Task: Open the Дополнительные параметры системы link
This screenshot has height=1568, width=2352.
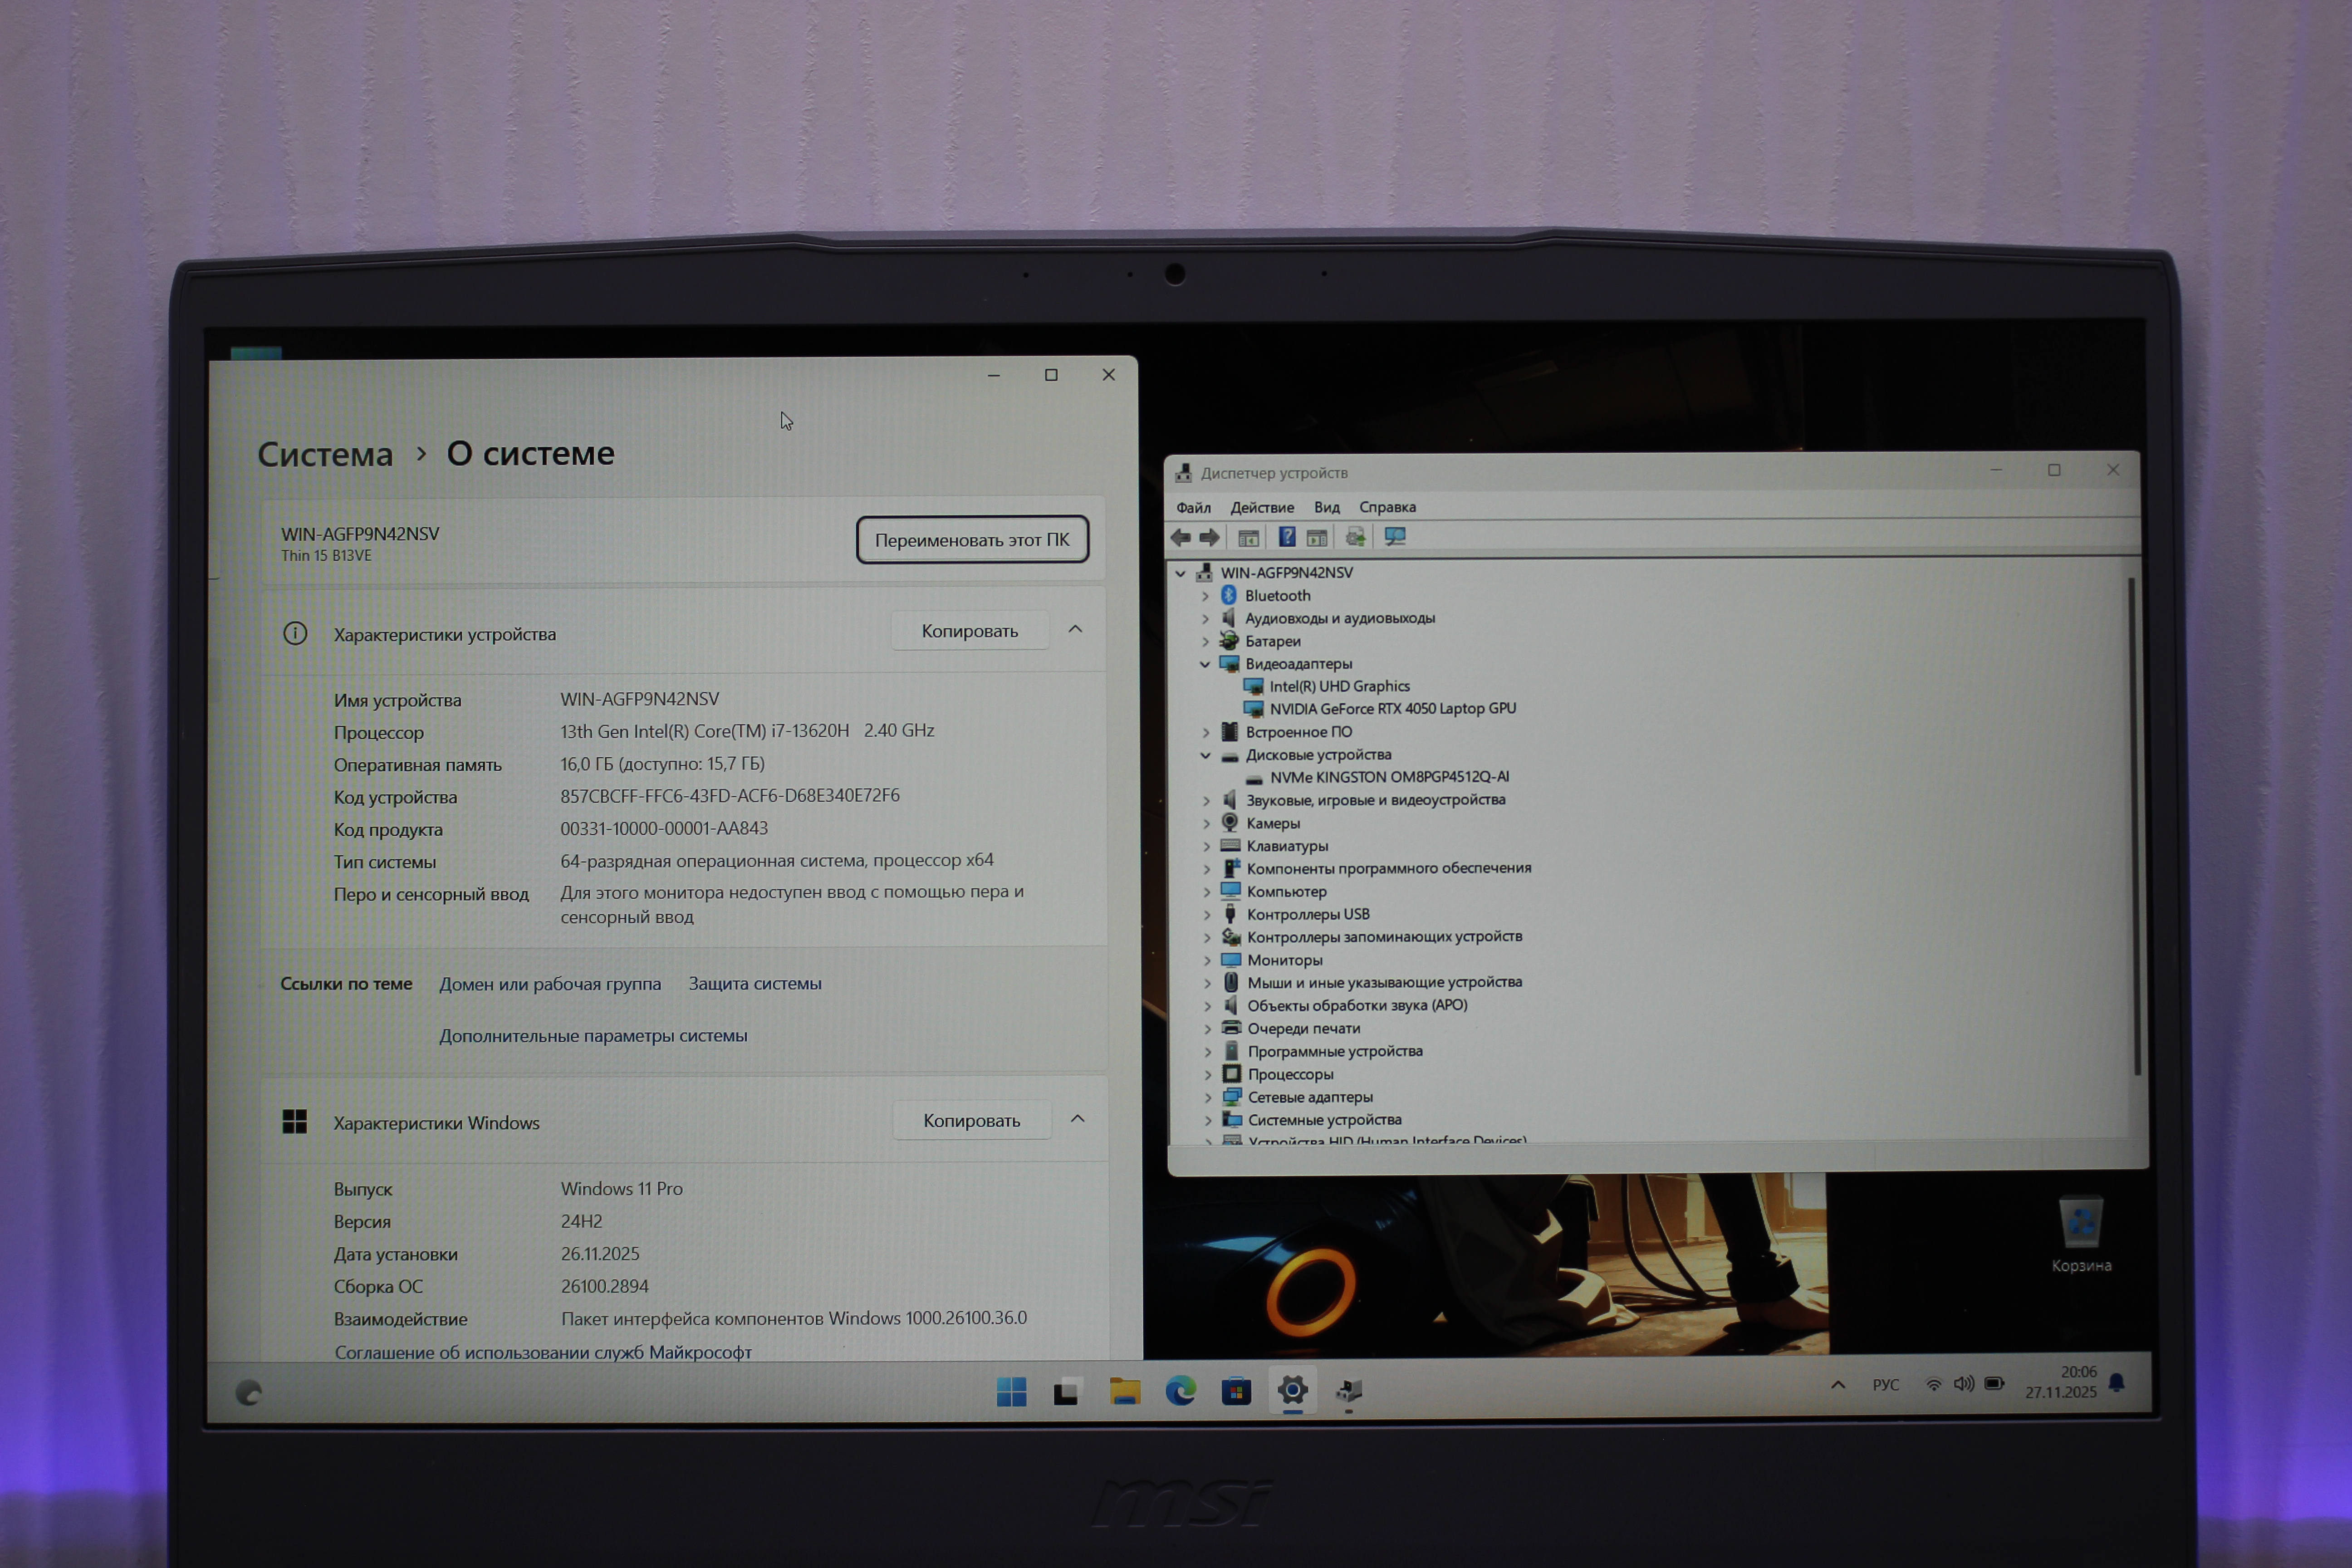Action: (593, 1036)
